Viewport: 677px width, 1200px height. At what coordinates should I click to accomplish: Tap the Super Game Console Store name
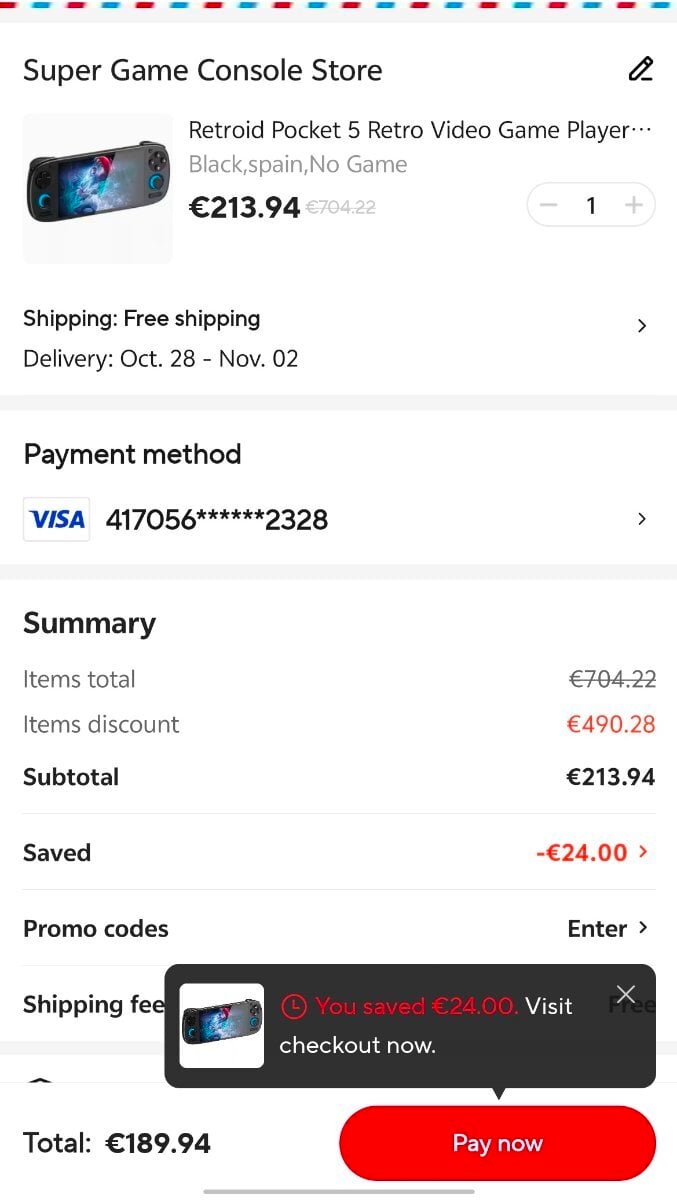click(x=202, y=70)
